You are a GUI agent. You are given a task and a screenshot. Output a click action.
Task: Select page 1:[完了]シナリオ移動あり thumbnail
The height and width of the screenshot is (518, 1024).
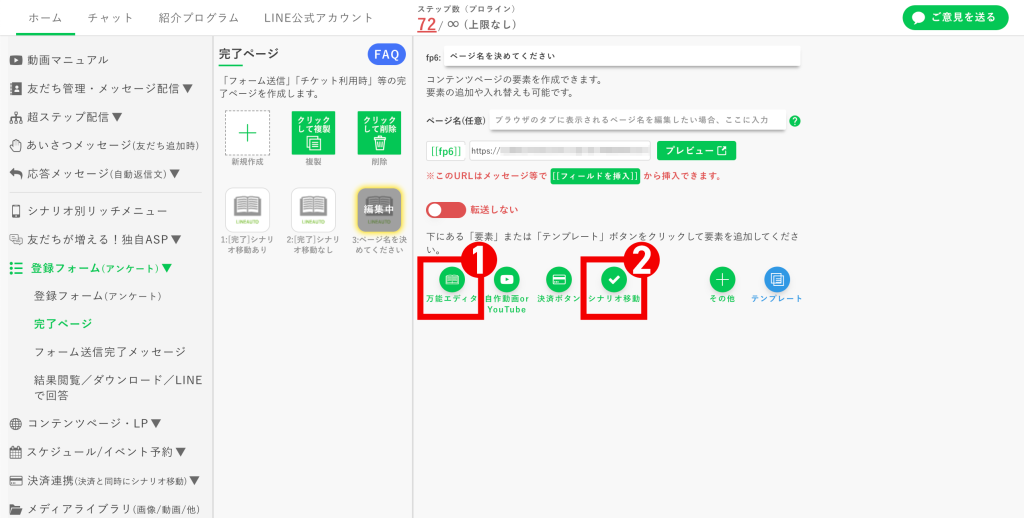(248, 210)
